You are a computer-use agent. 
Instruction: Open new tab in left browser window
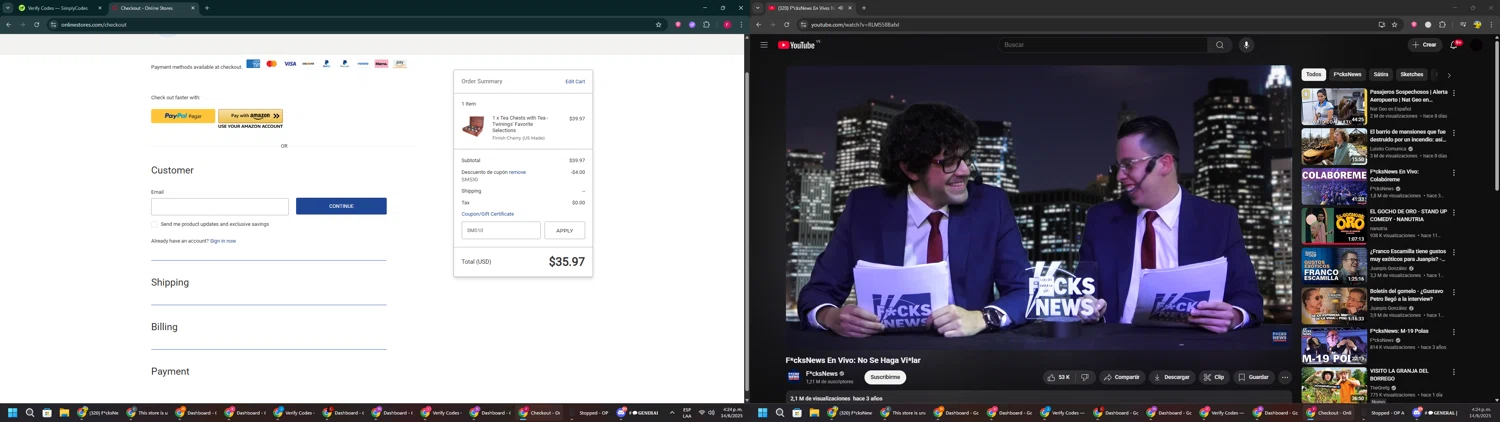click(207, 8)
